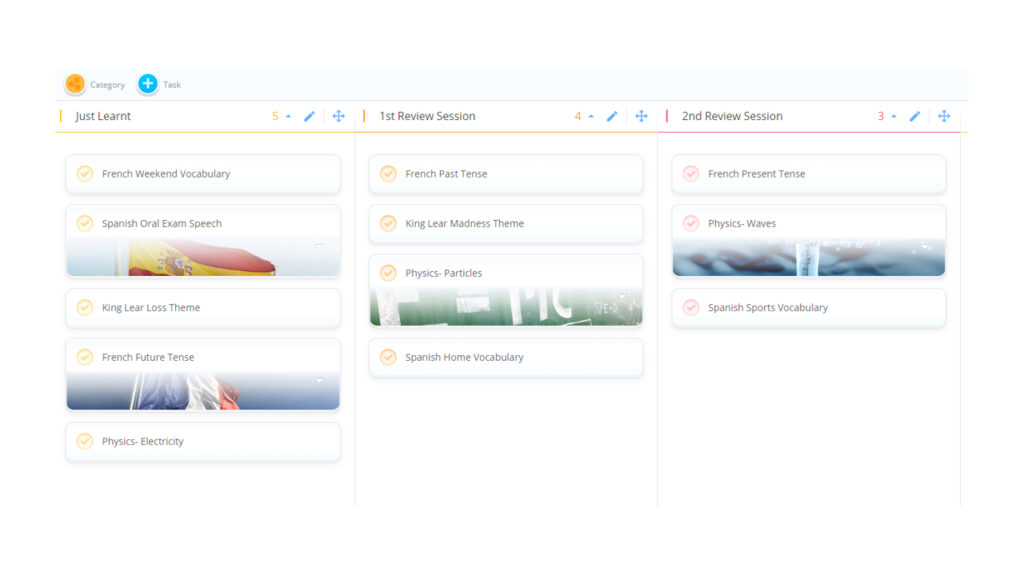Click the orange Category icon
1024x576 pixels.
coord(75,84)
